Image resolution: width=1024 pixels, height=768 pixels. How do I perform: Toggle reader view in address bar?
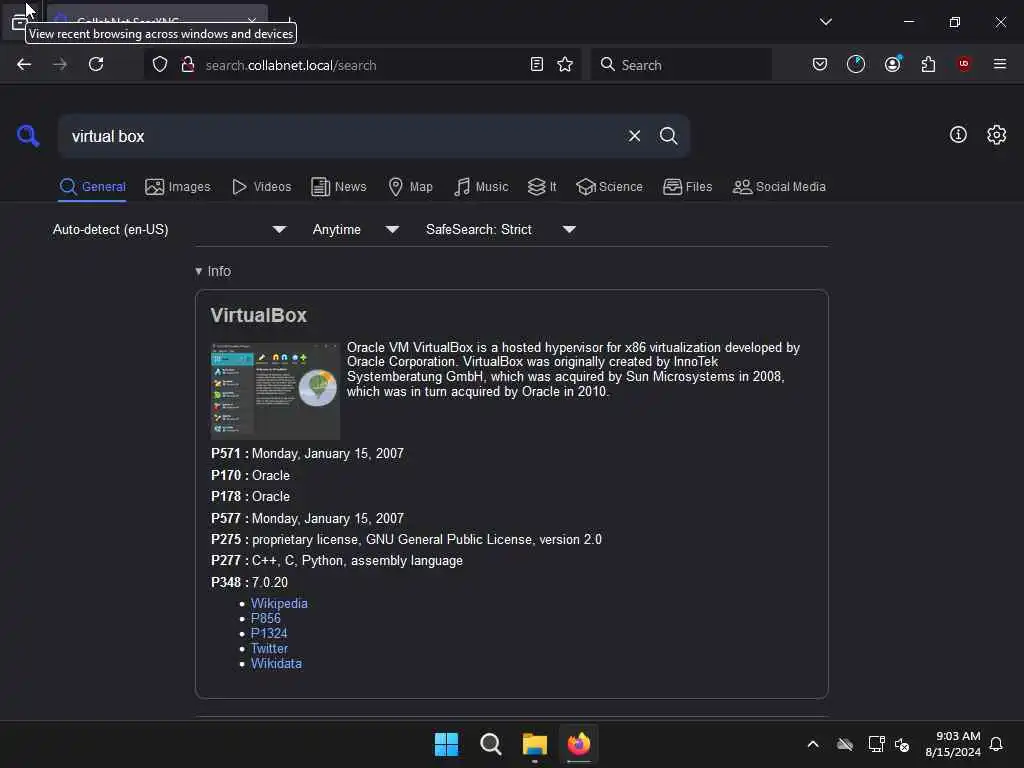click(x=537, y=64)
